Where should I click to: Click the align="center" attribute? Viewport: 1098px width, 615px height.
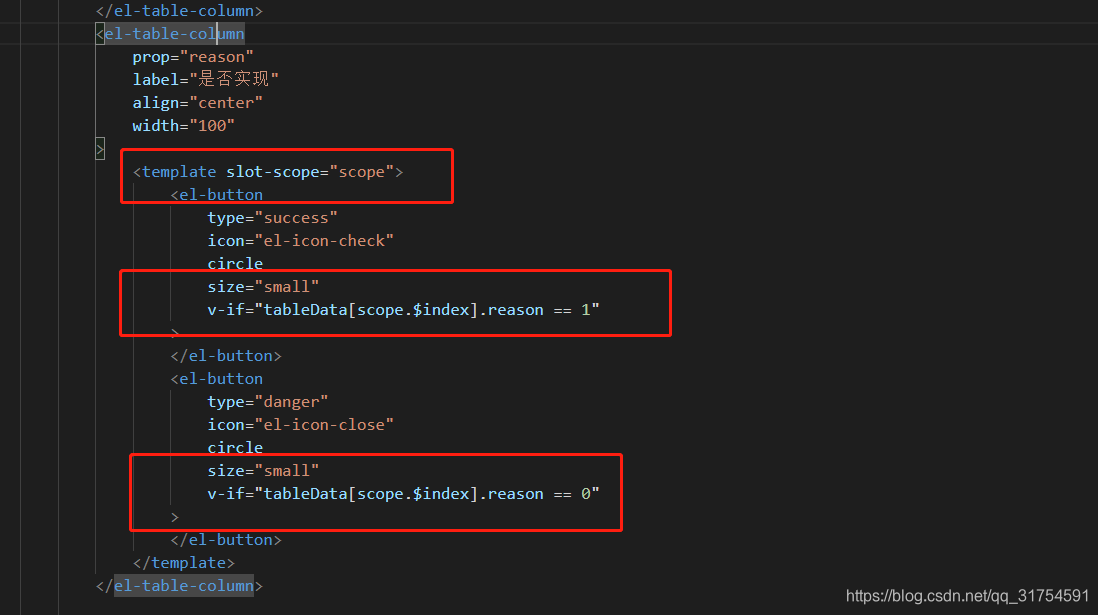click(x=197, y=103)
